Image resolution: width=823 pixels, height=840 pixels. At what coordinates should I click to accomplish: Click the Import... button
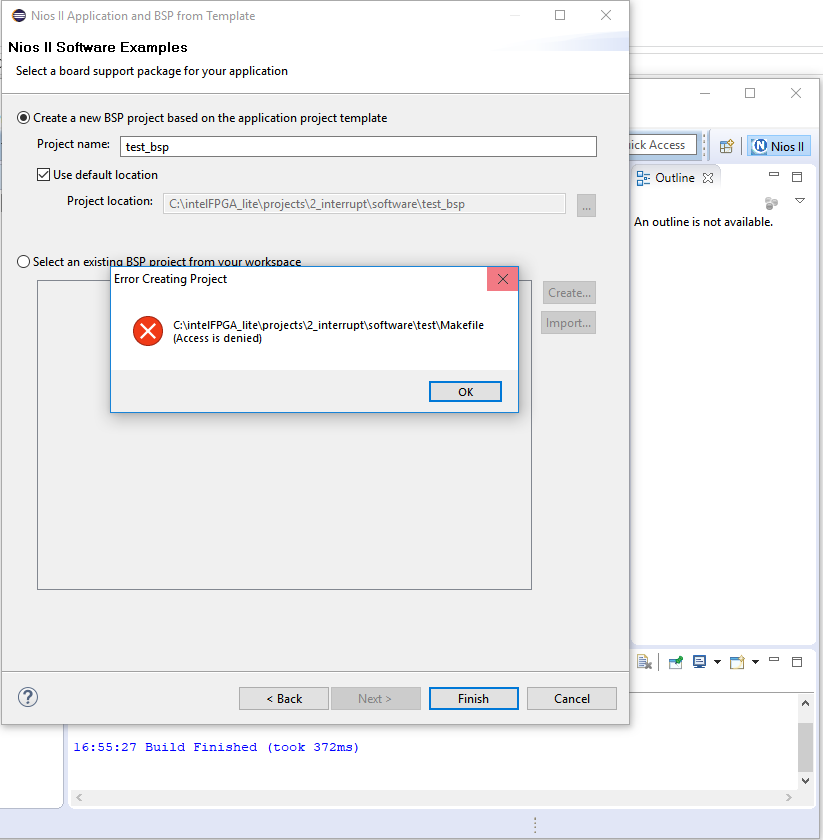[568, 323]
